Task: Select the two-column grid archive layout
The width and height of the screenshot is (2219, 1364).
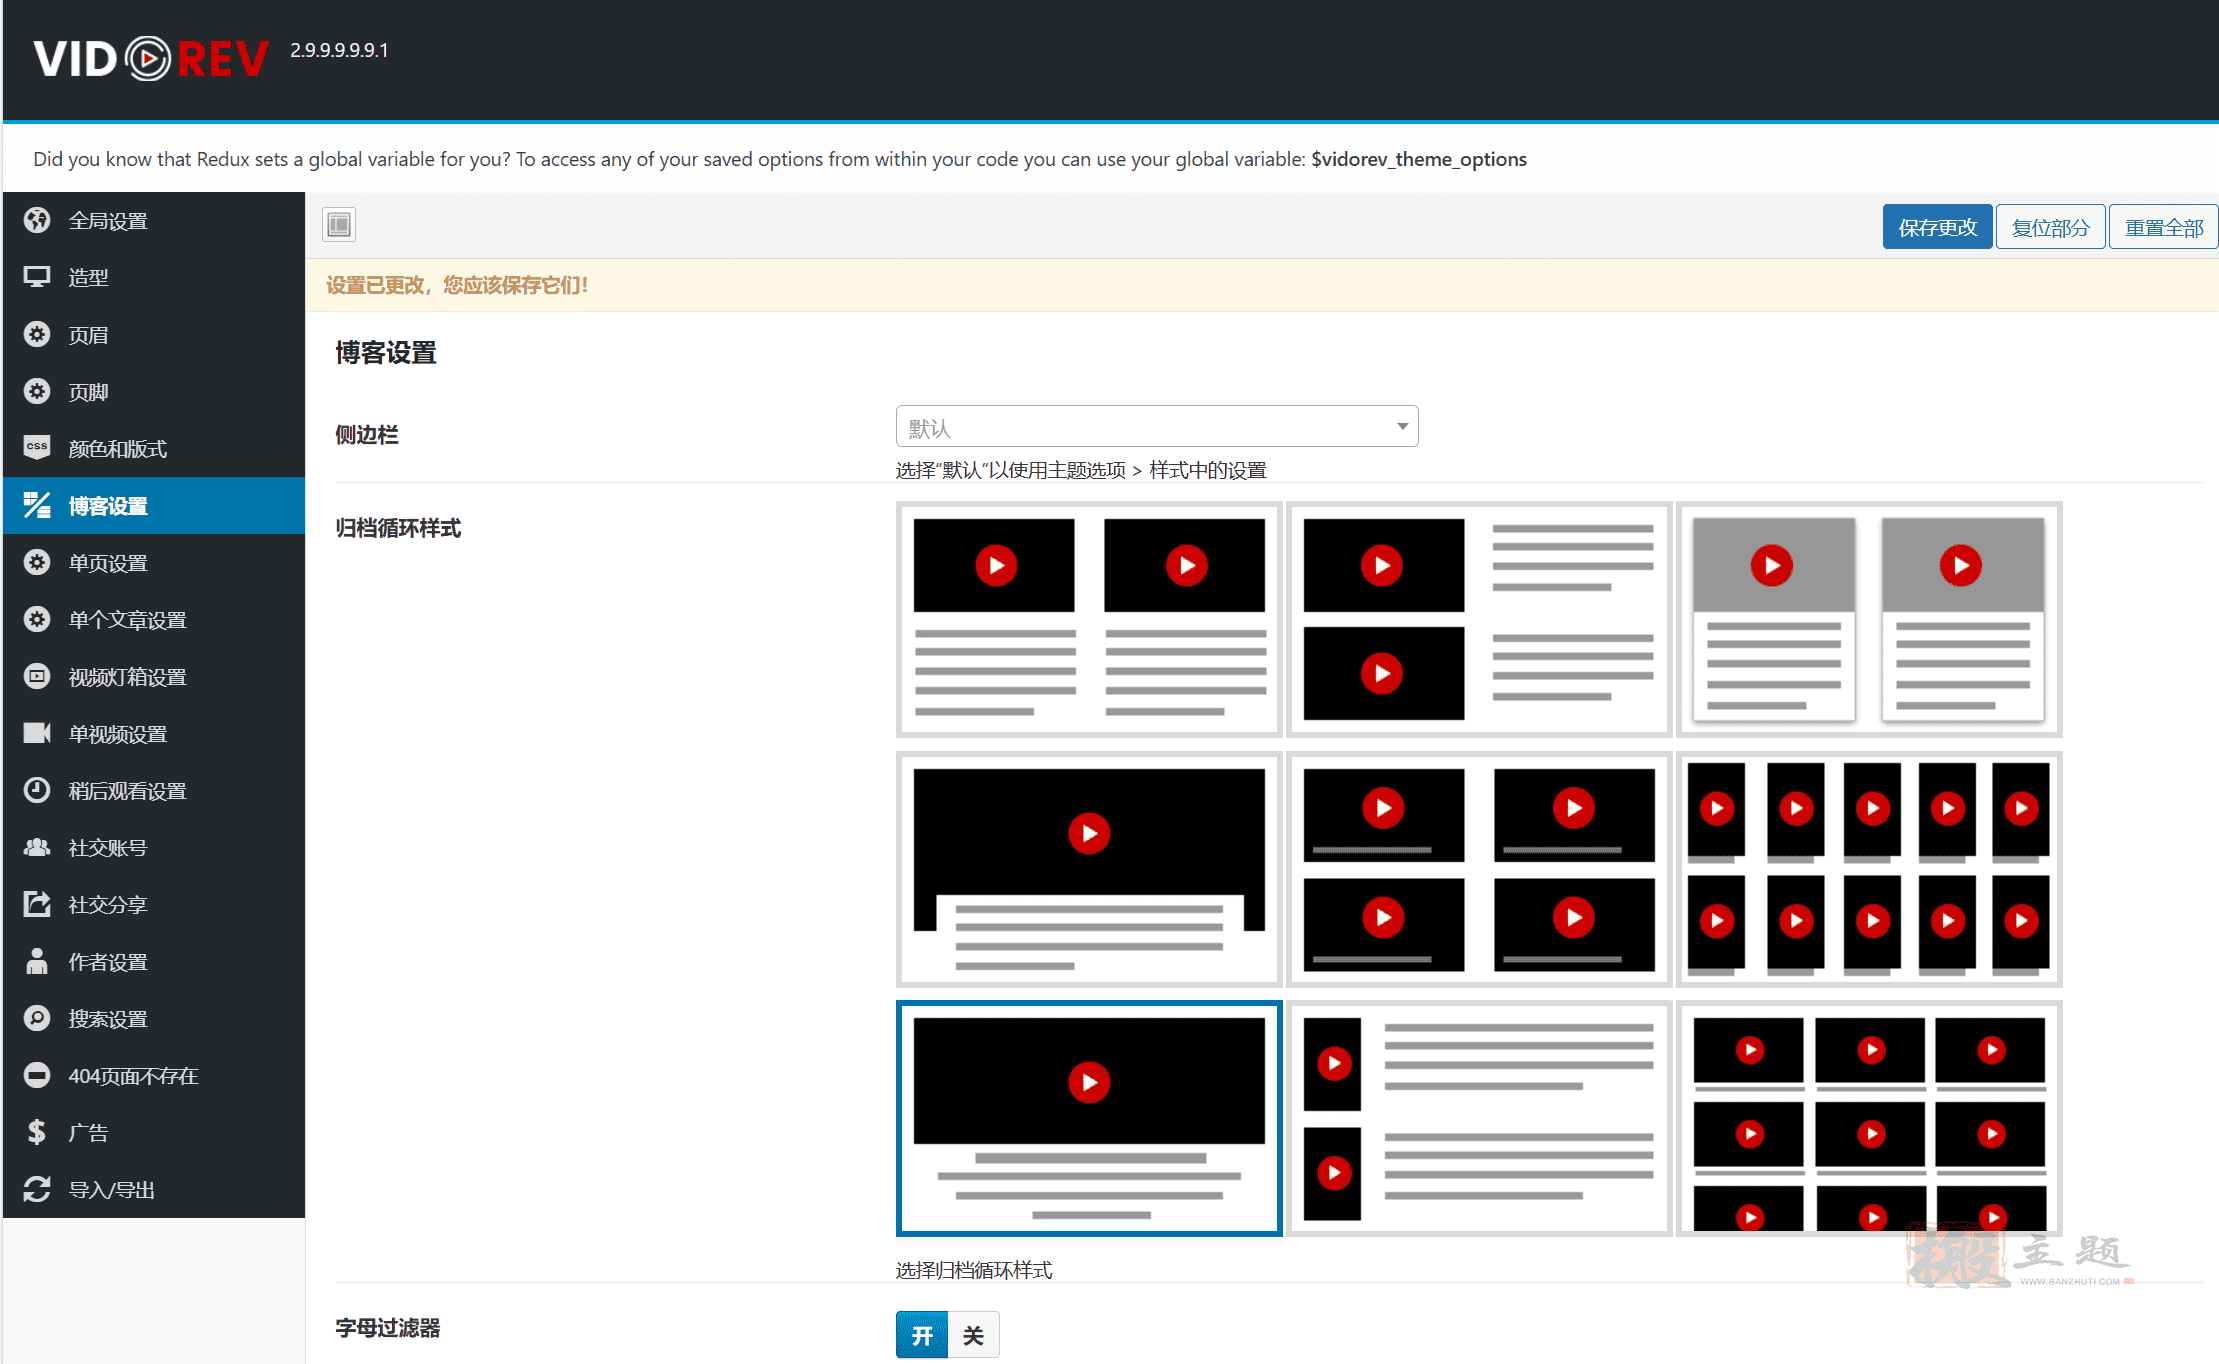Action: point(1089,619)
